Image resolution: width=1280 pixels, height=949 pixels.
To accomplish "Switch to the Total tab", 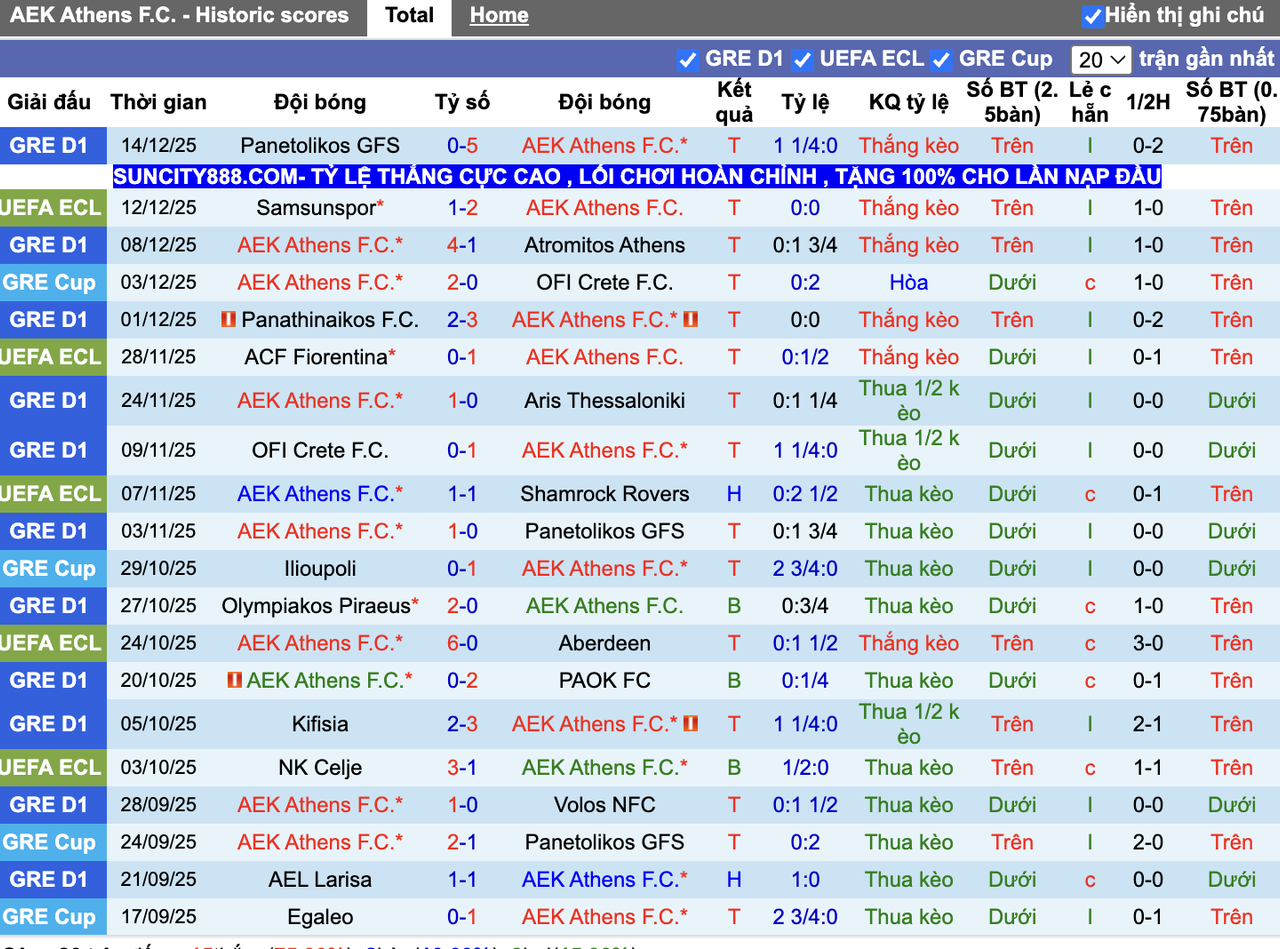I will (410, 16).
